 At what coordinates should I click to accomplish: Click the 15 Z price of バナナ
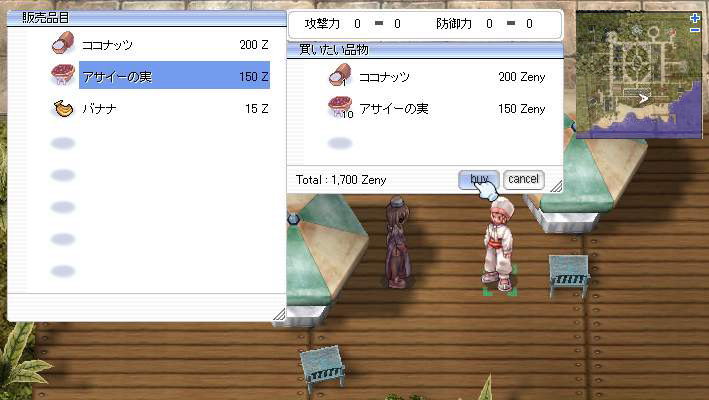click(x=257, y=108)
